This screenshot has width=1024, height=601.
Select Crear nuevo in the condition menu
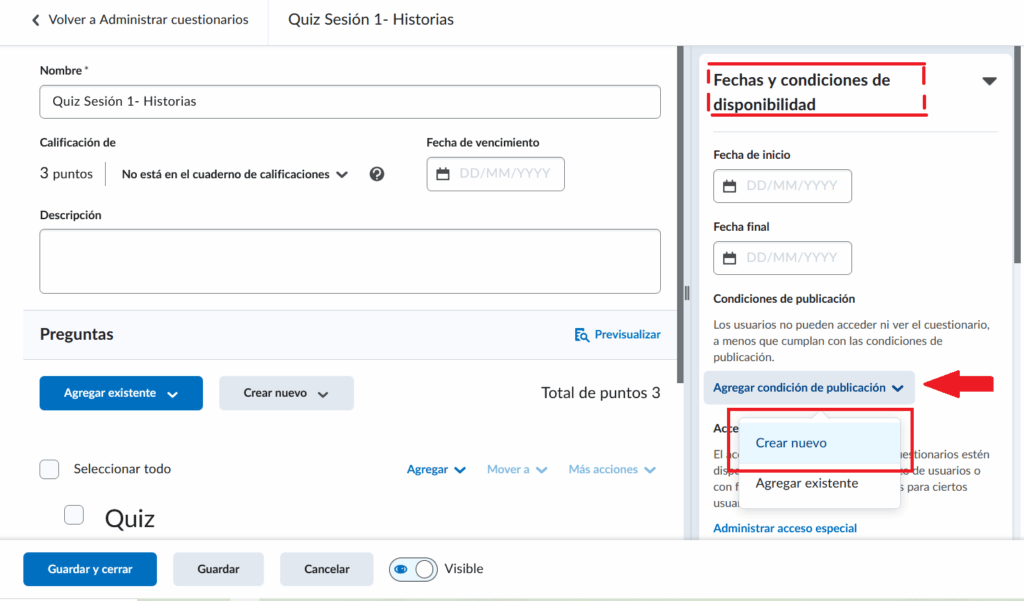pyautogui.click(x=791, y=443)
